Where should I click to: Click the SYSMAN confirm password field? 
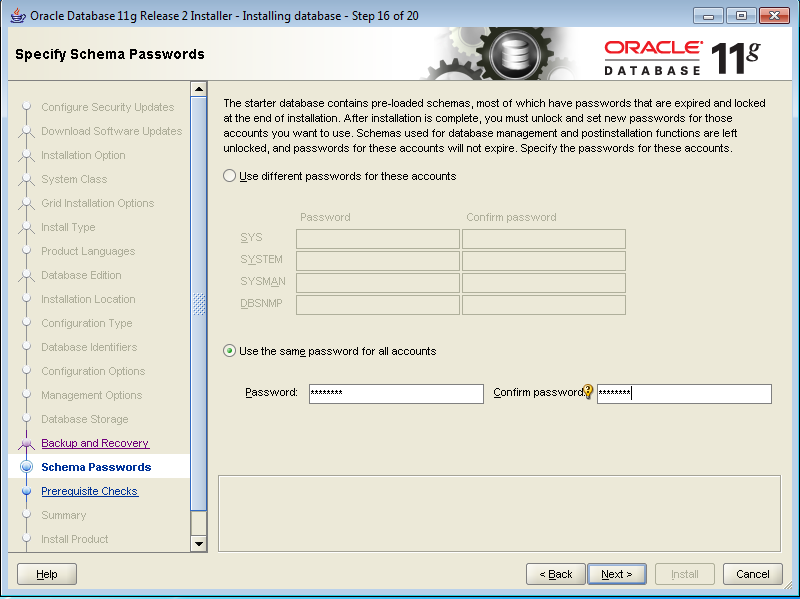click(x=544, y=283)
